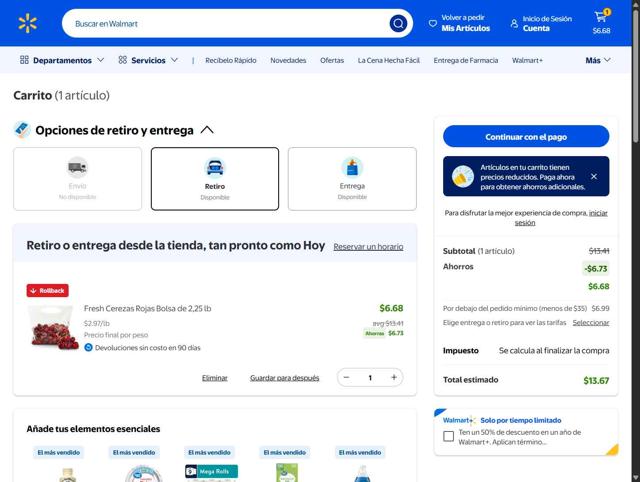The image size is (640, 482).
Task: Open Recíbelo Rápido navigation link
Action: 231,60
